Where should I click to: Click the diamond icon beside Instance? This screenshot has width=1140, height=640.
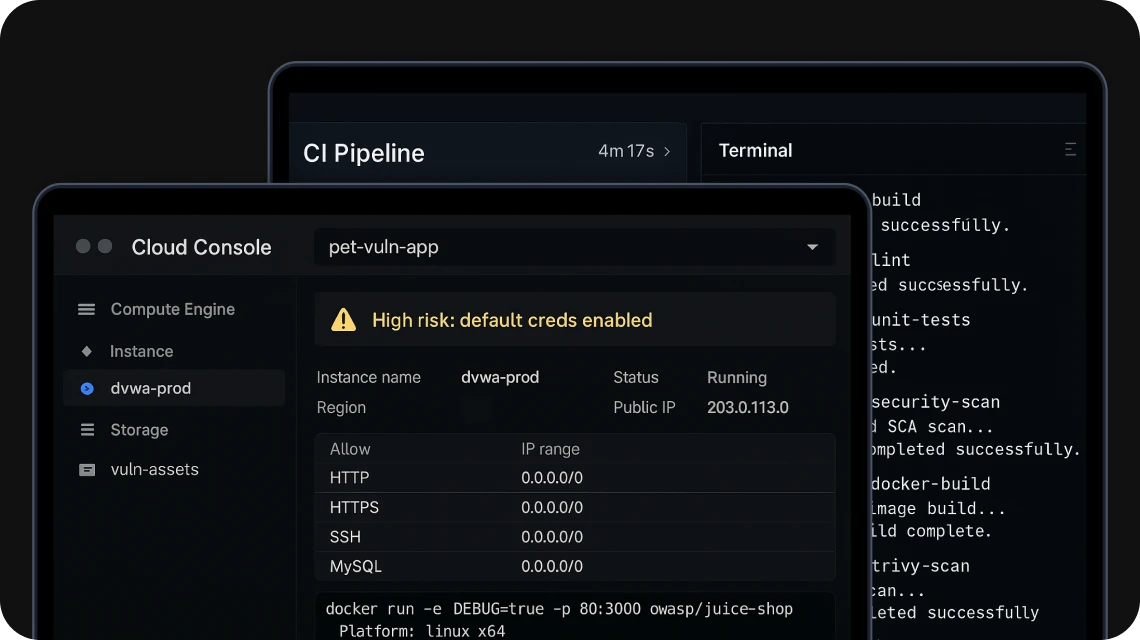tap(87, 352)
